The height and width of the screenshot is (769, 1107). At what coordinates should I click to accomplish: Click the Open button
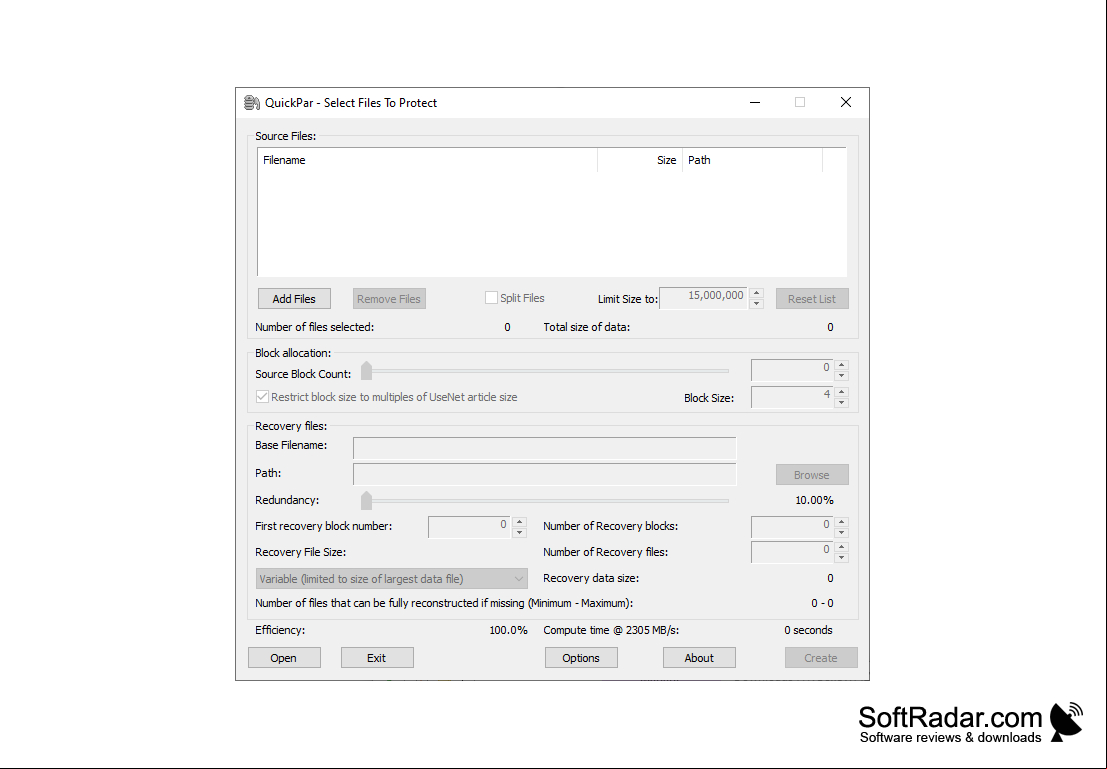(x=284, y=657)
